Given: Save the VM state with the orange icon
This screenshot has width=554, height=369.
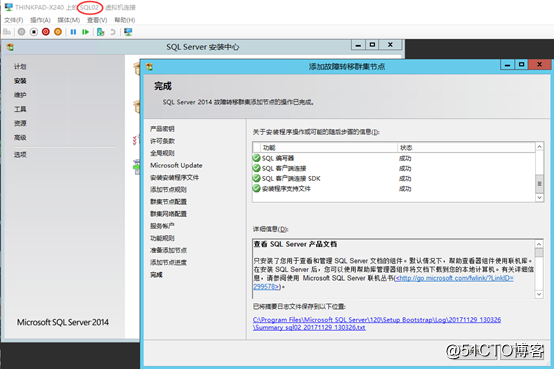Looking at the screenshot, I should (x=58, y=32).
